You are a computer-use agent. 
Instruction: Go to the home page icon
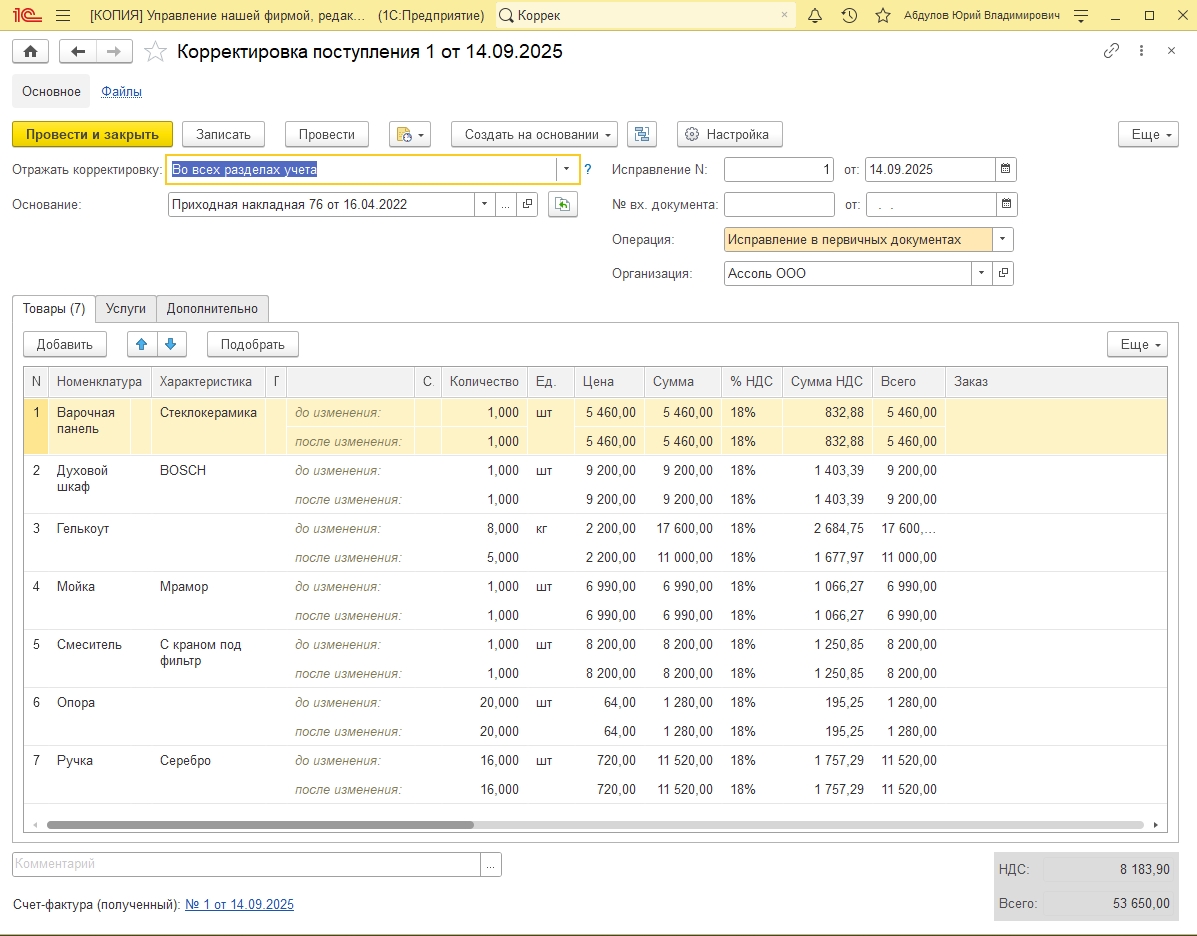click(31, 51)
